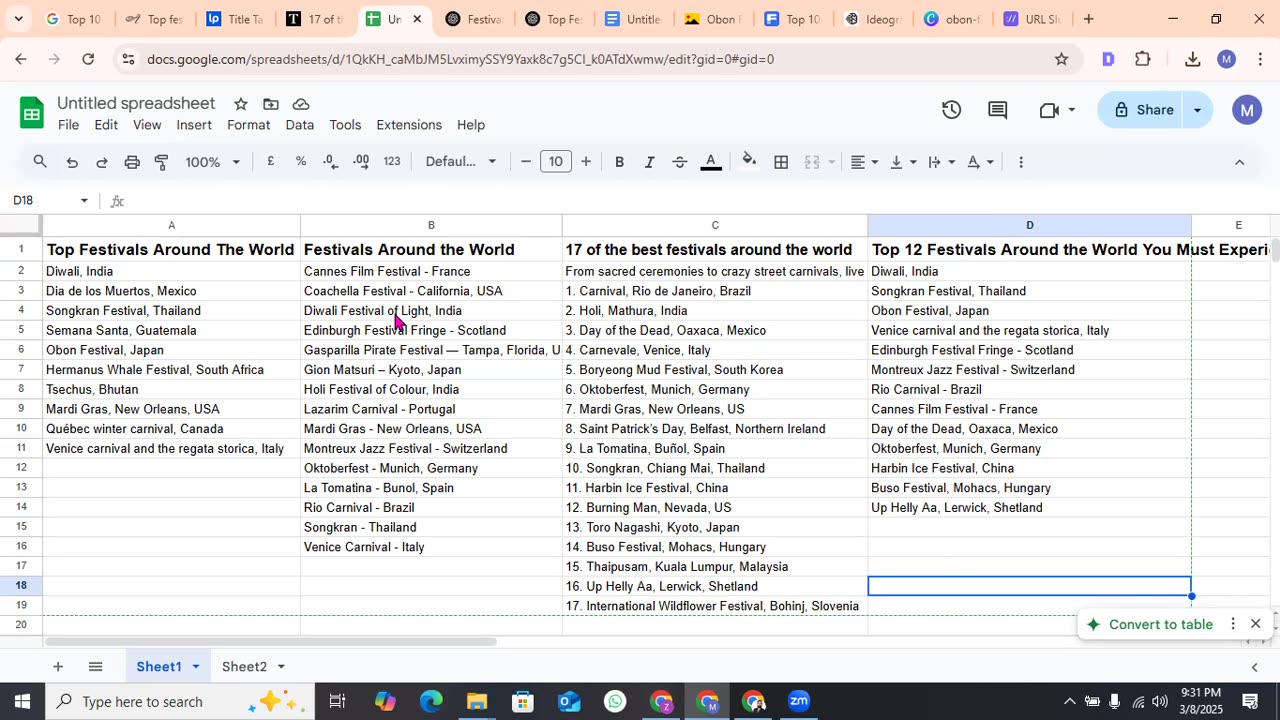The height and width of the screenshot is (720, 1280).
Task: Open the Format menu
Action: click(x=248, y=125)
